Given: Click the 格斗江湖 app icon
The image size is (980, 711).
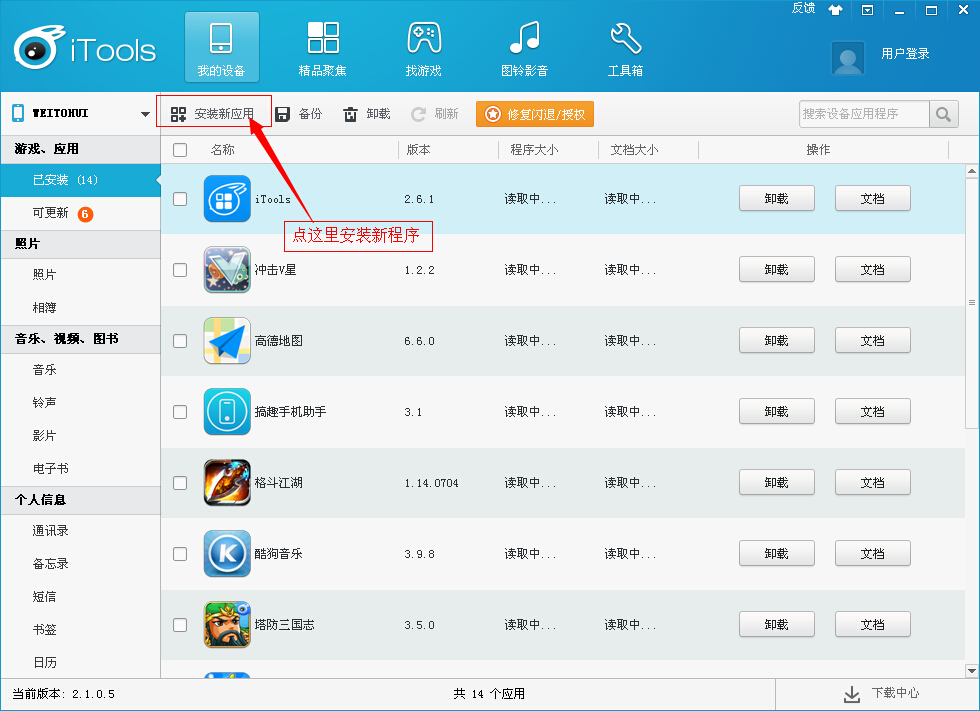Looking at the screenshot, I should pyautogui.click(x=227, y=483).
